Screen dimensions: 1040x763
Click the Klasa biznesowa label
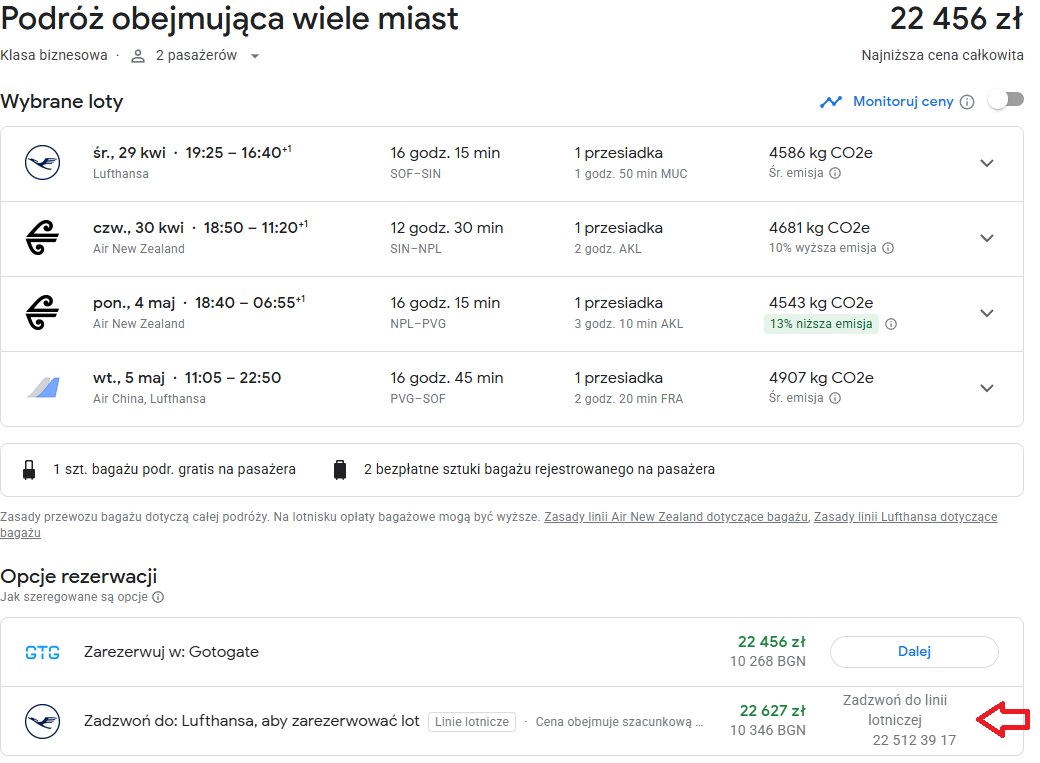pos(54,56)
